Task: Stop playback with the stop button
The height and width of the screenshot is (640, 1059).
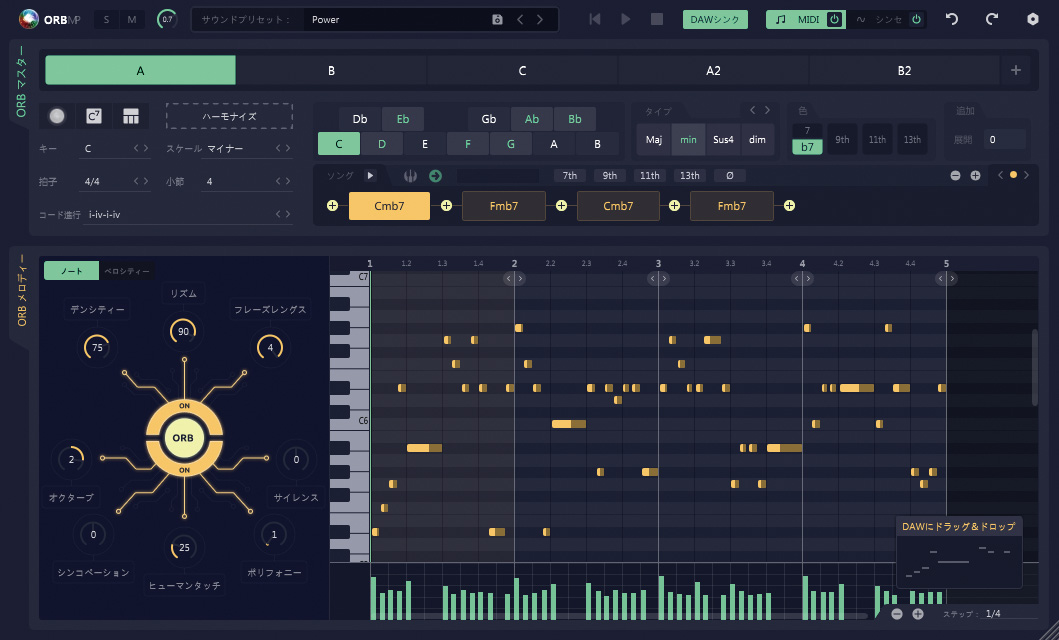Action: (x=656, y=20)
